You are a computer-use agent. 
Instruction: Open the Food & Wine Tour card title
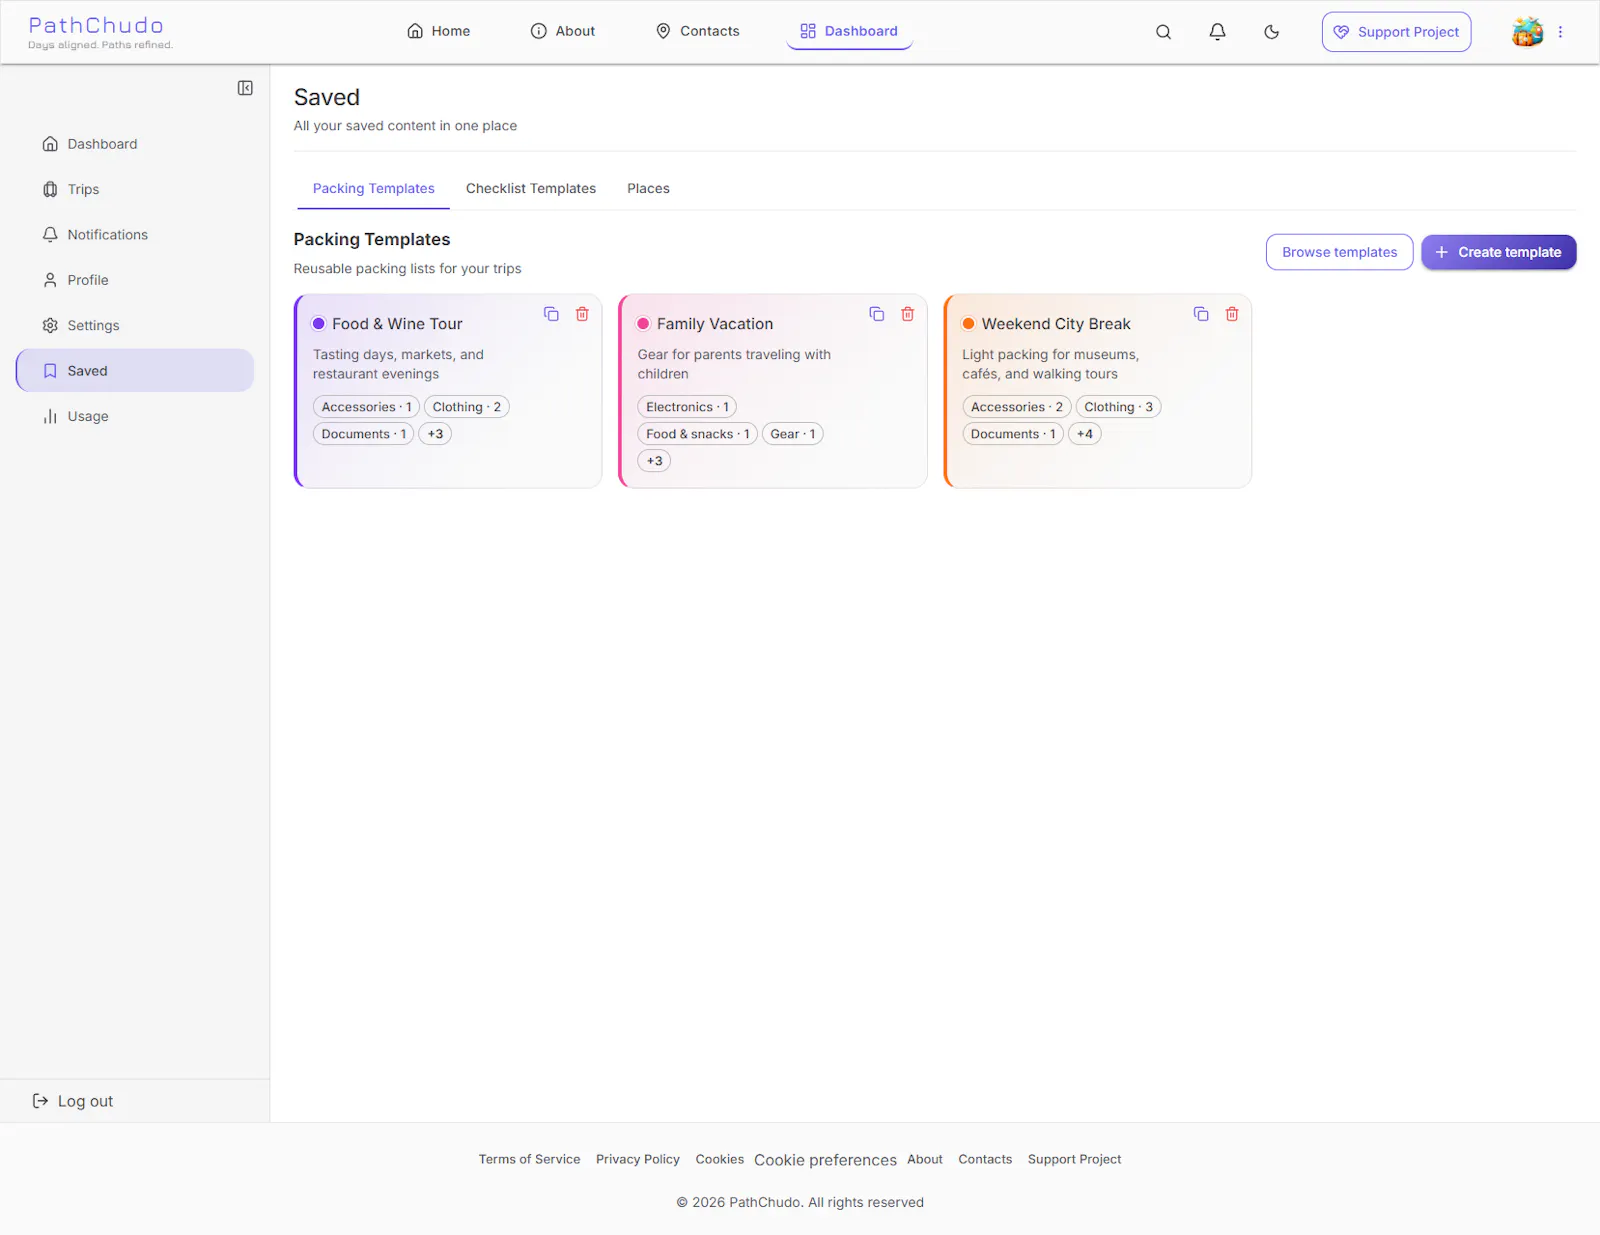coord(397,324)
